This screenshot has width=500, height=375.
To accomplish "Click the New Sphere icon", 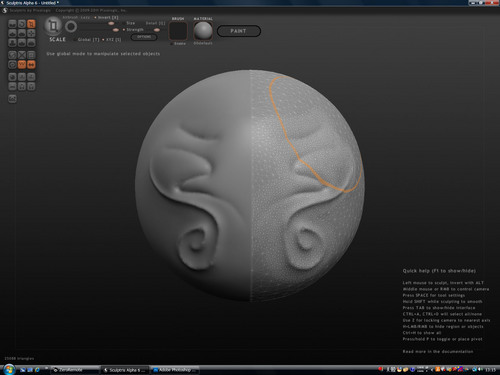I will (x=12, y=77).
